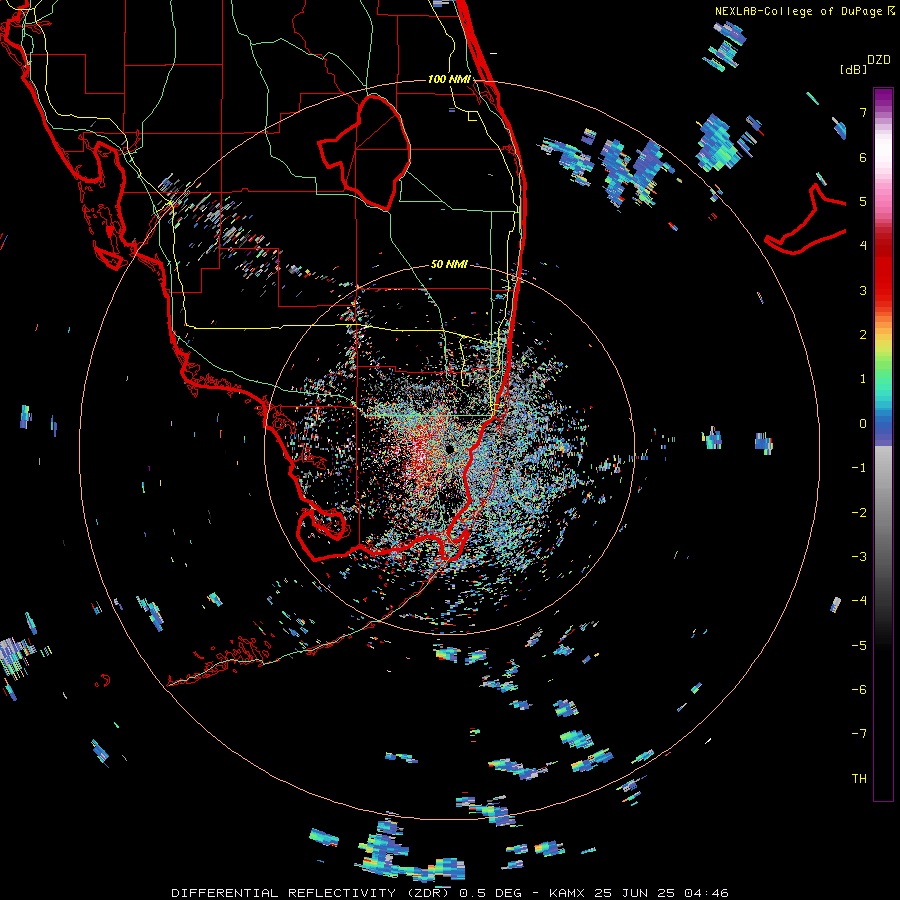Click the black radar site dot
900x900 pixels.
point(449,448)
